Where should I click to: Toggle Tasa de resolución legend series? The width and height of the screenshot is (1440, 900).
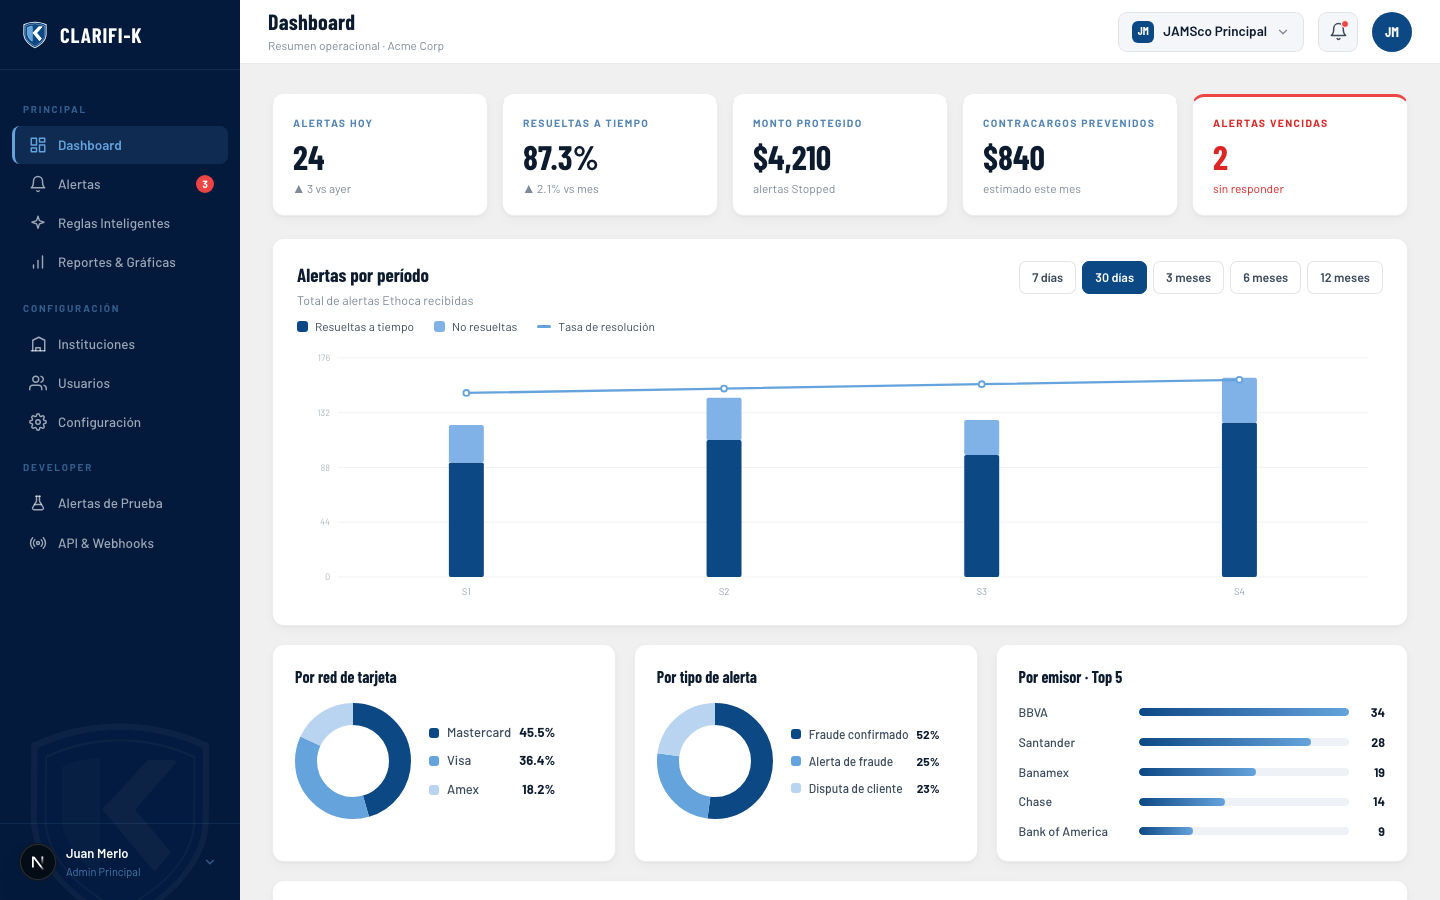tap(596, 327)
